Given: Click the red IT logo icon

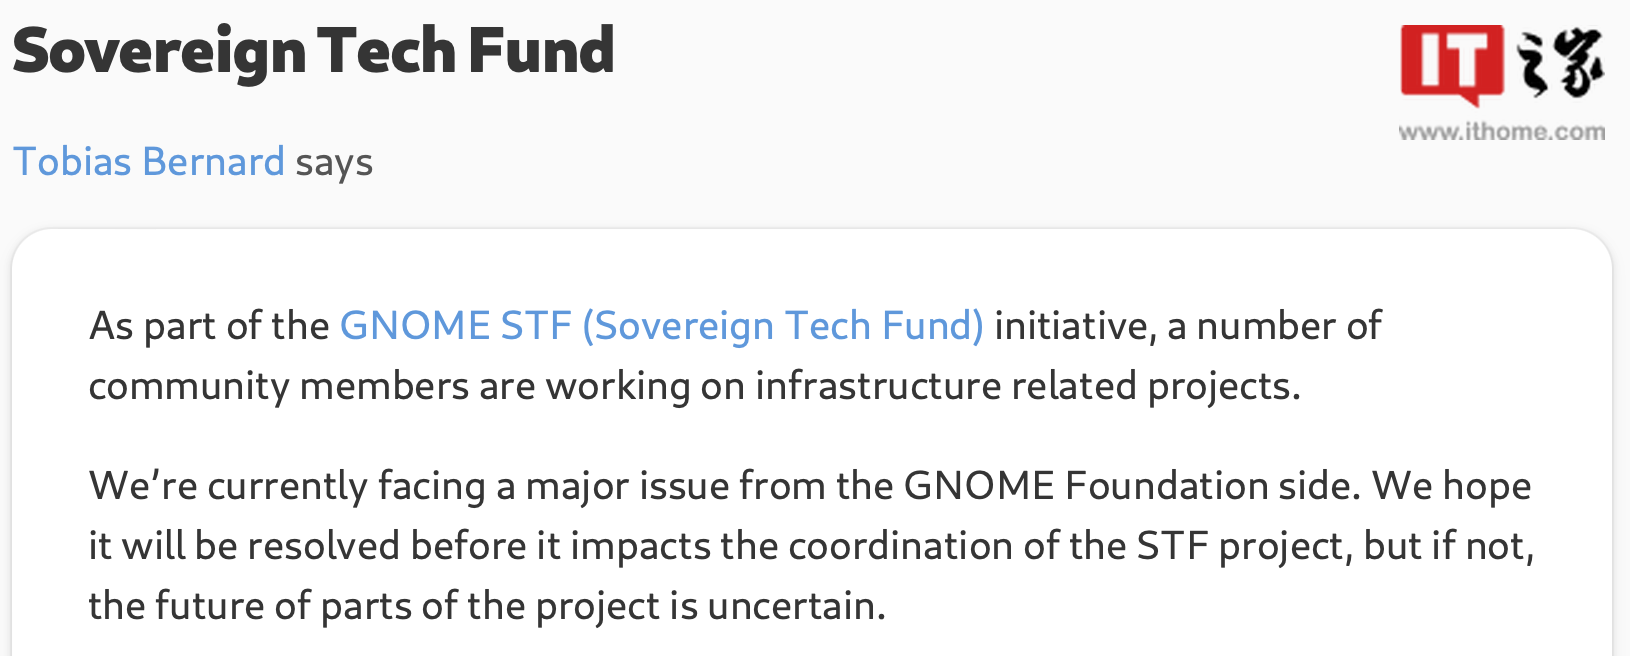Looking at the screenshot, I should (x=1452, y=63).
